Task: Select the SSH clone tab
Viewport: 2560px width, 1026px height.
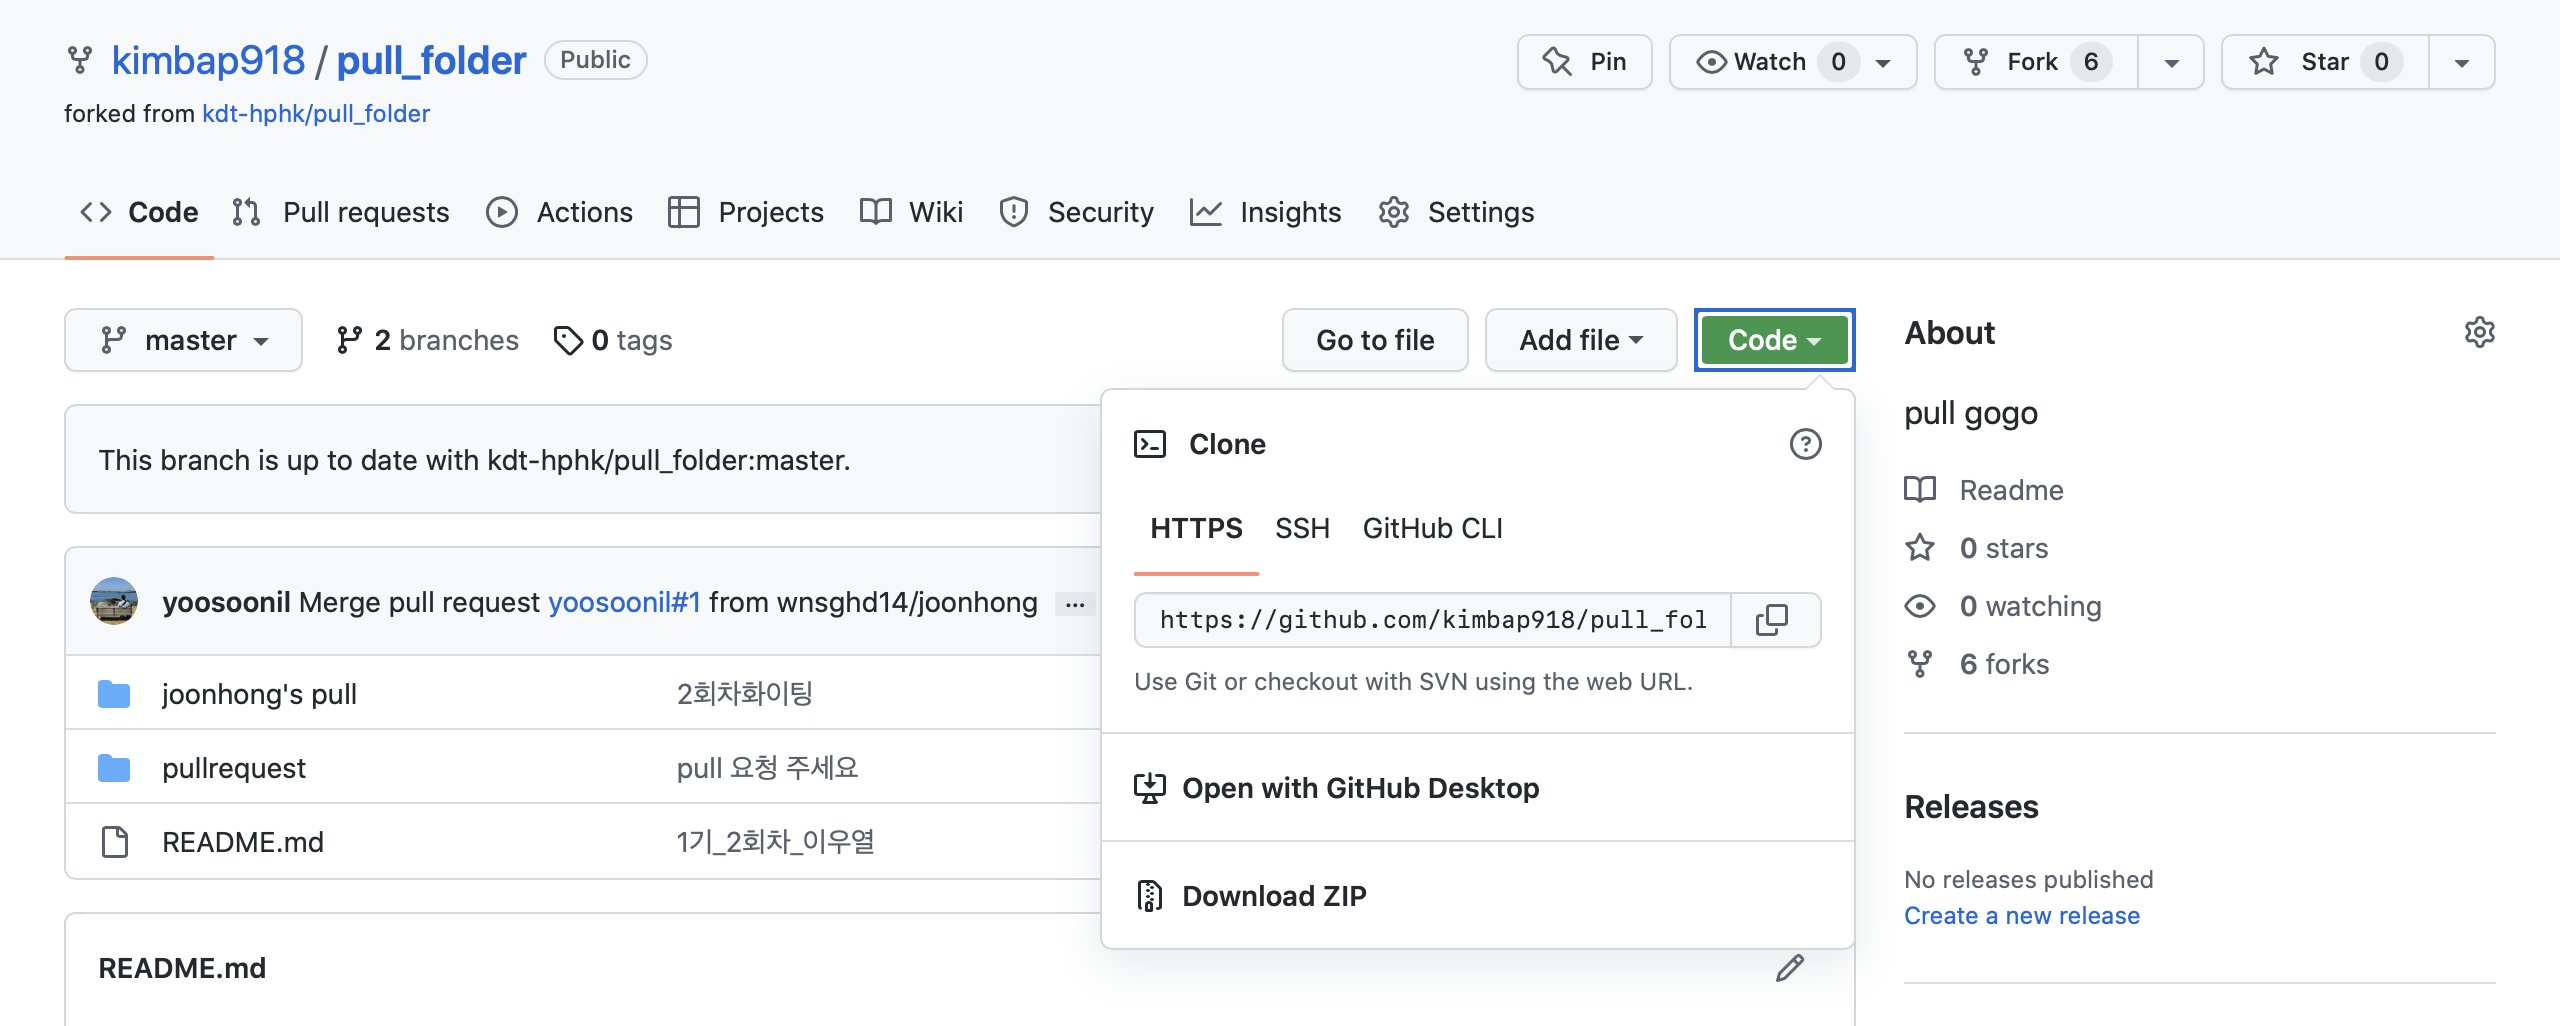Action: [1302, 528]
